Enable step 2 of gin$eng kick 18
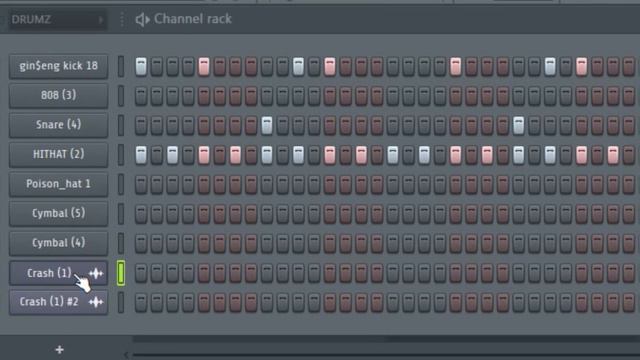 point(157,66)
